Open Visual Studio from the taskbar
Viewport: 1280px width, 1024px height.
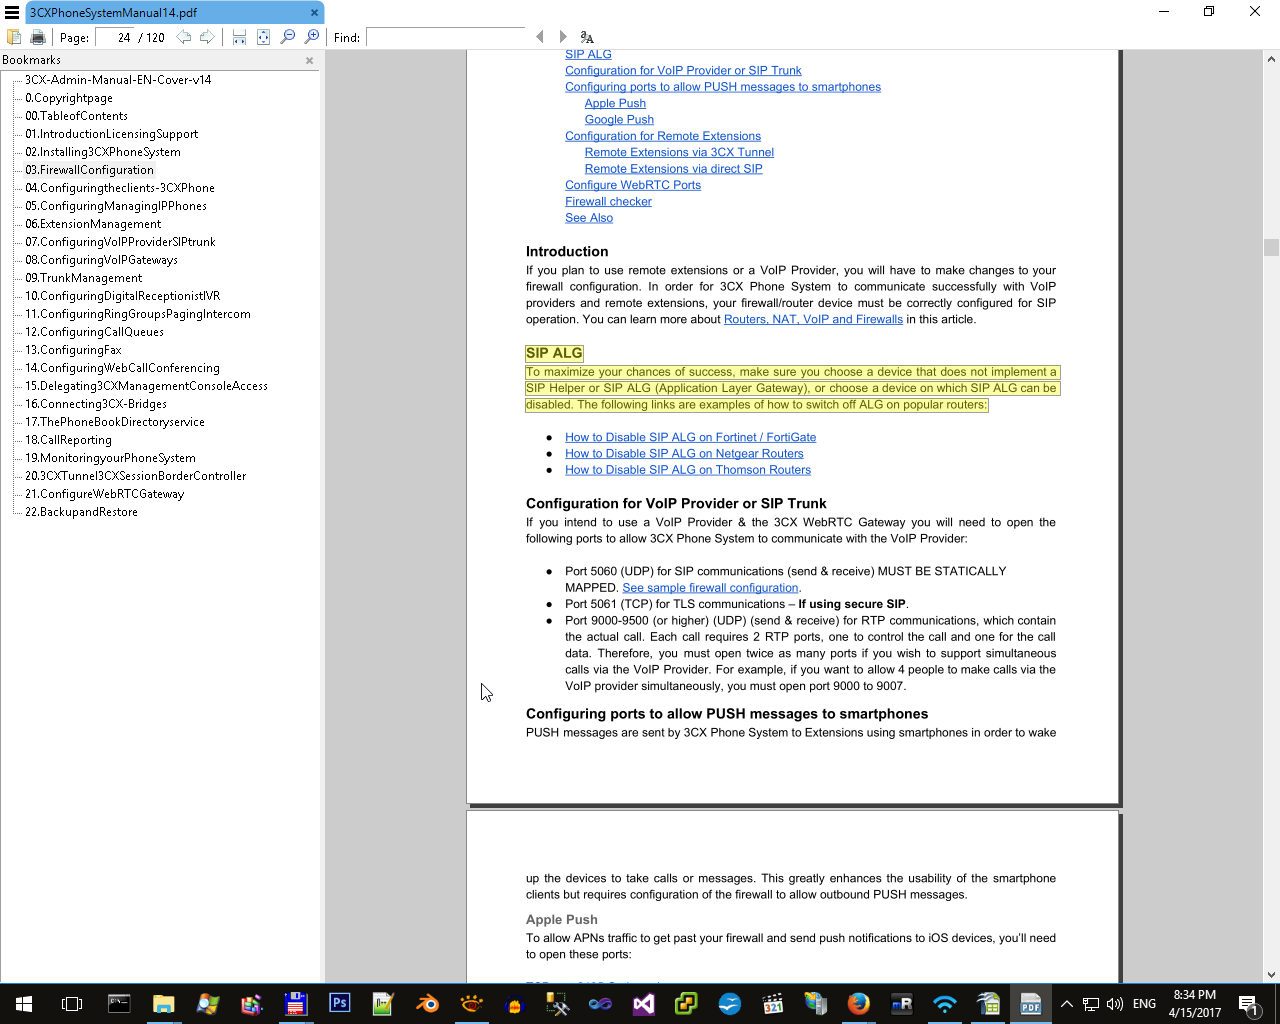[x=643, y=1004]
